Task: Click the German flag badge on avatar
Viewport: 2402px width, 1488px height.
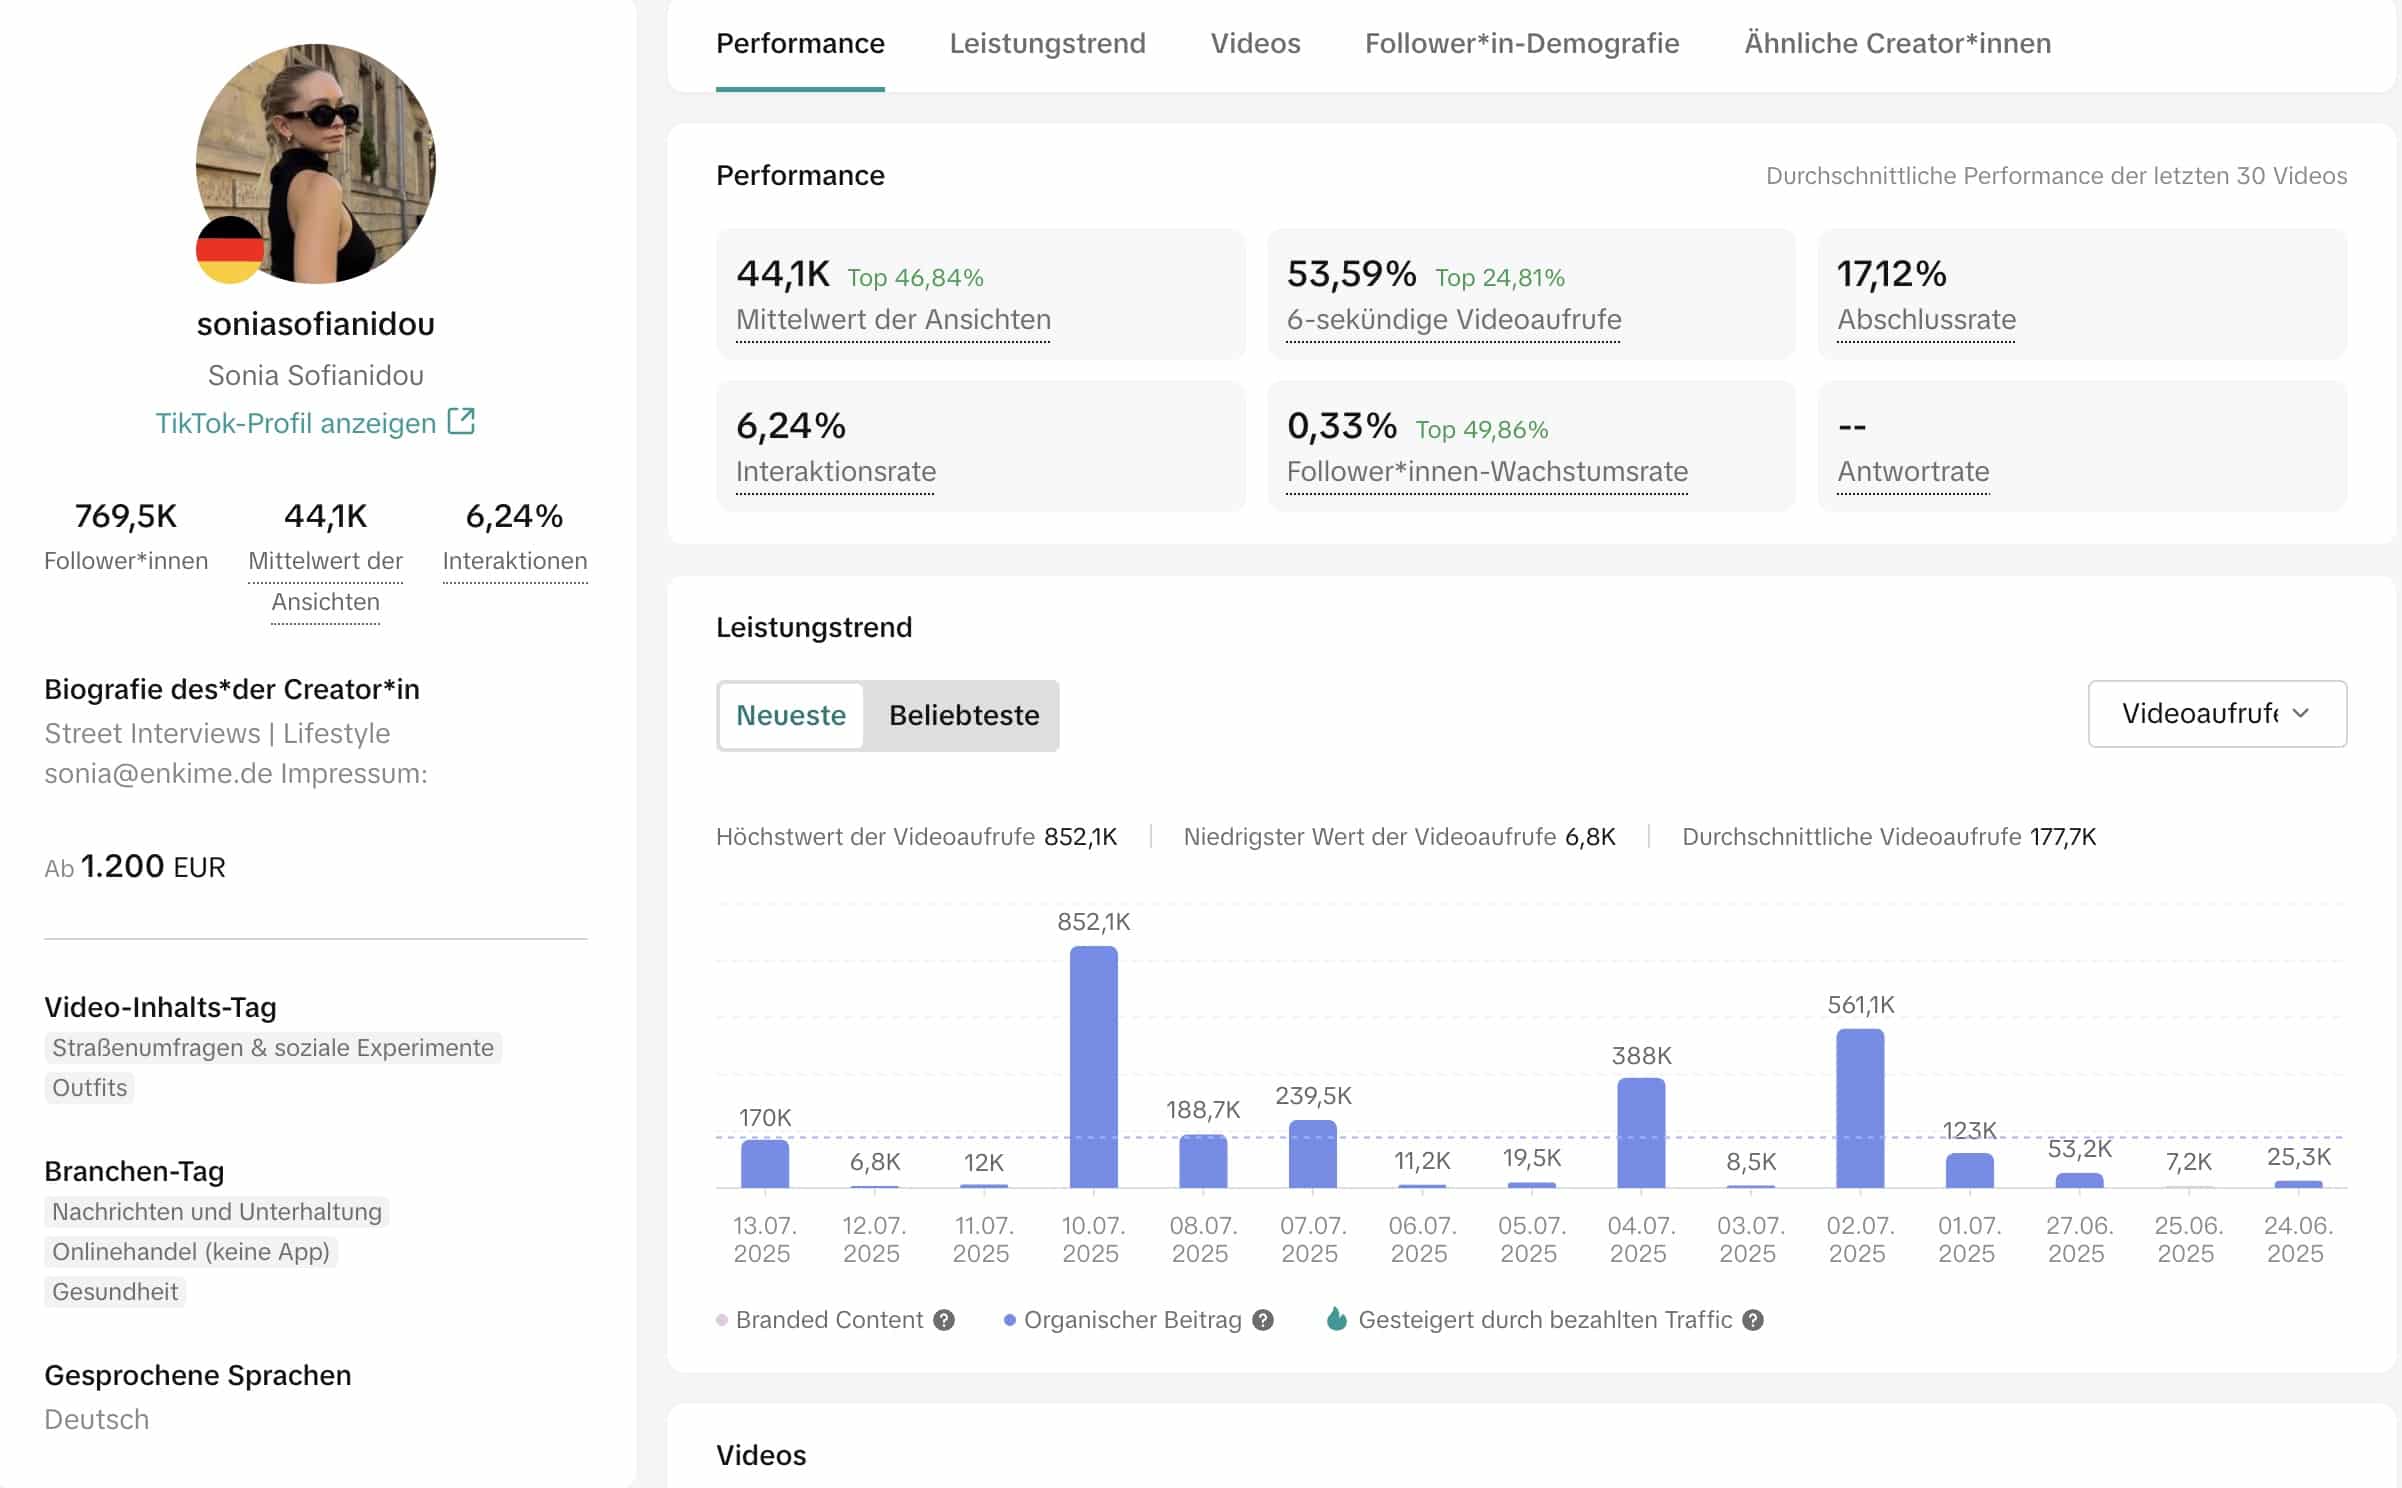Action: click(230, 250)
